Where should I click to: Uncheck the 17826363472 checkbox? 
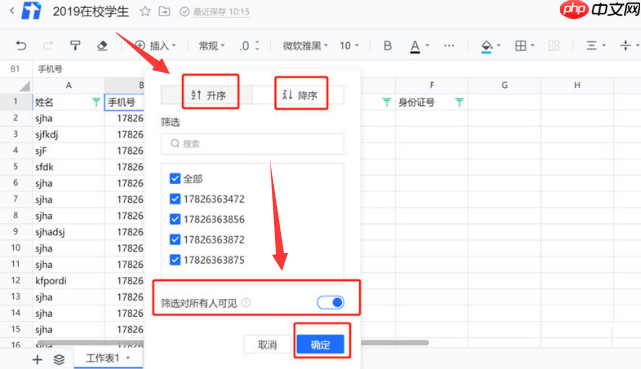point(175,199)
